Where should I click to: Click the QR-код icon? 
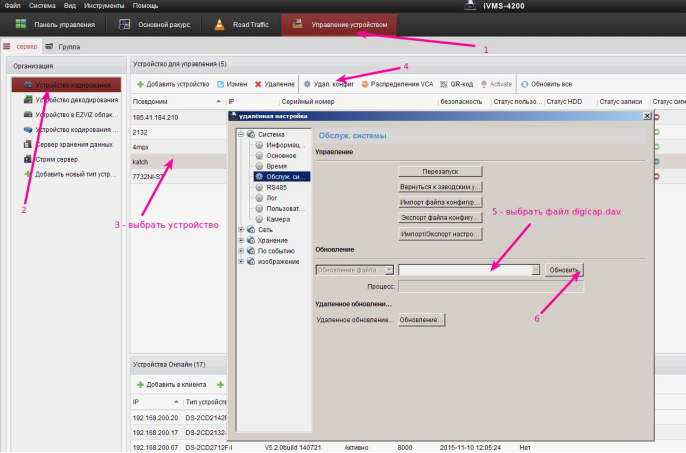point(443,84)
